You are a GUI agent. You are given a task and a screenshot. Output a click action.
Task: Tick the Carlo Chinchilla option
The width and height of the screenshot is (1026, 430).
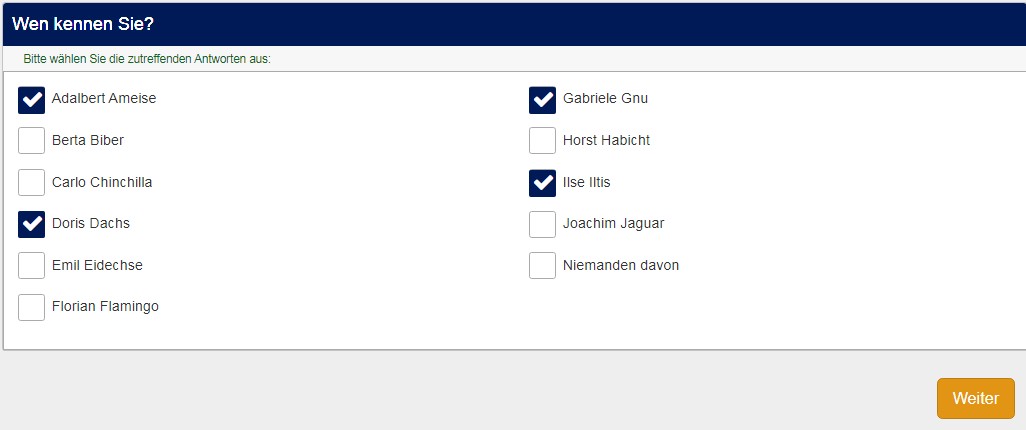tap(32, 182)
